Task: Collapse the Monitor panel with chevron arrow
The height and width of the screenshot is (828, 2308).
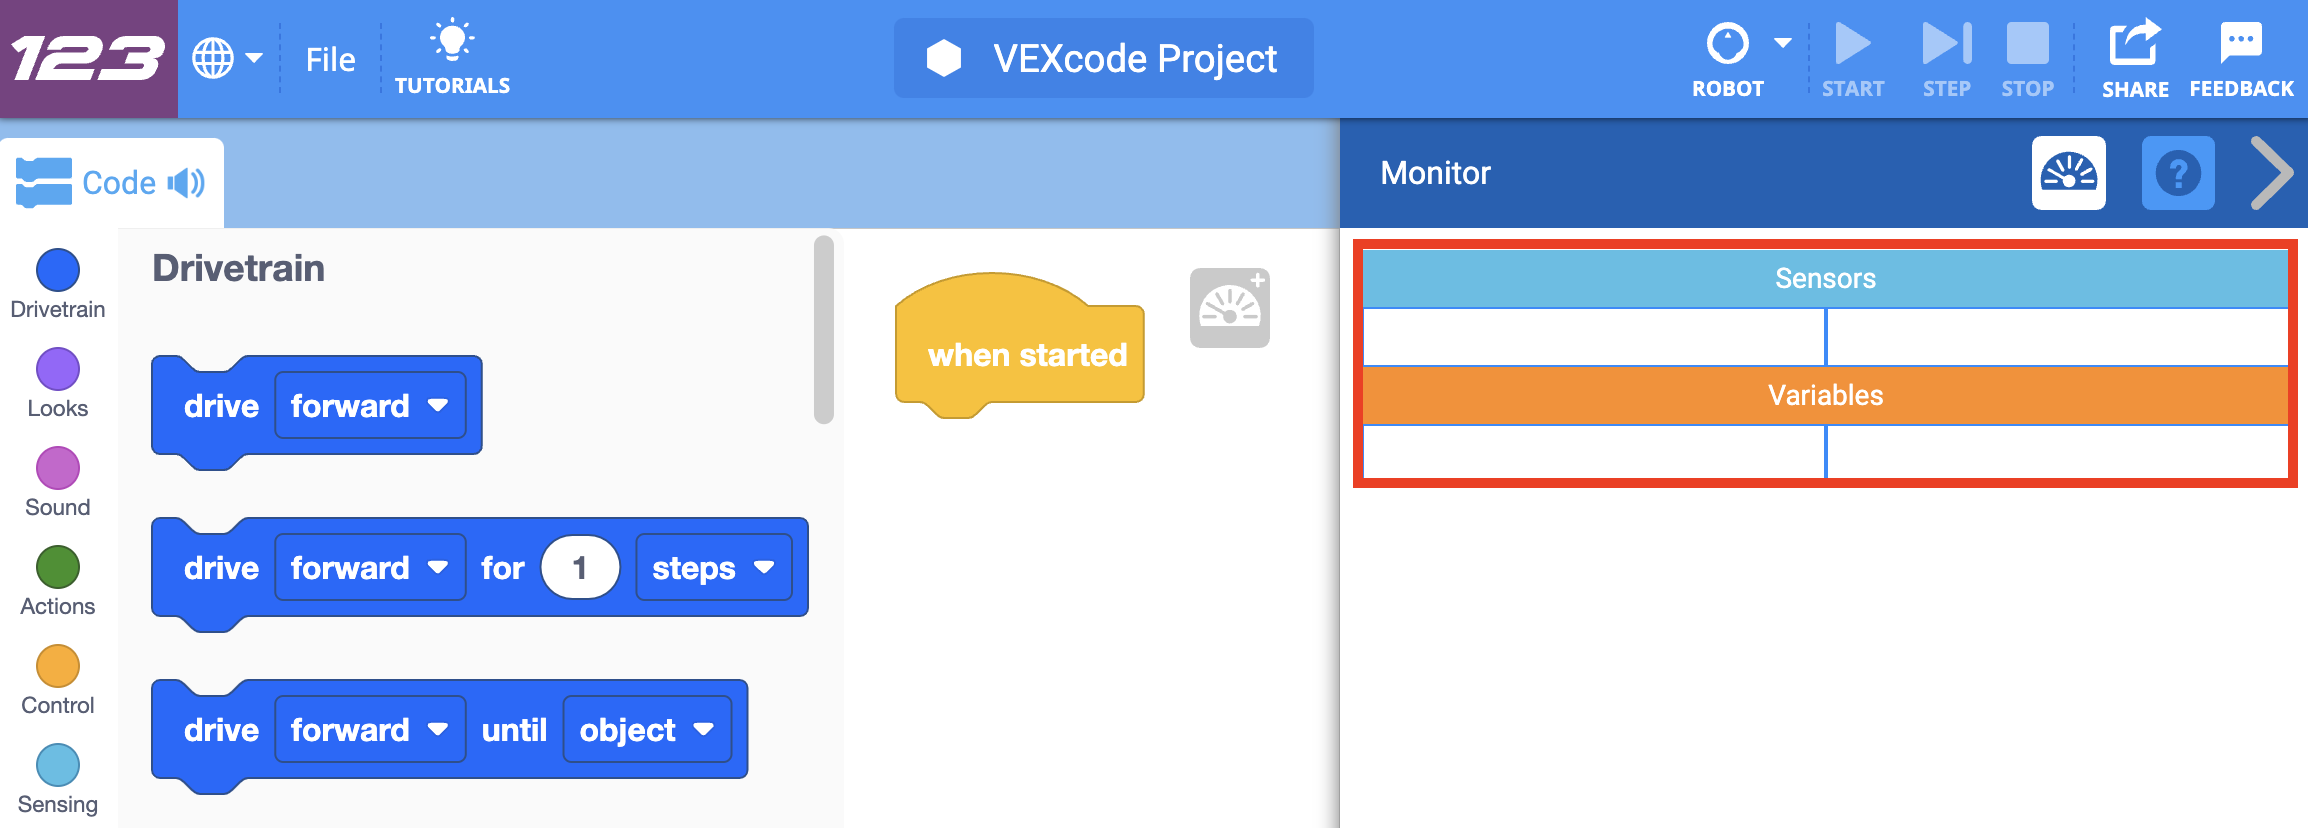Action: click(x=2271, y=173)
